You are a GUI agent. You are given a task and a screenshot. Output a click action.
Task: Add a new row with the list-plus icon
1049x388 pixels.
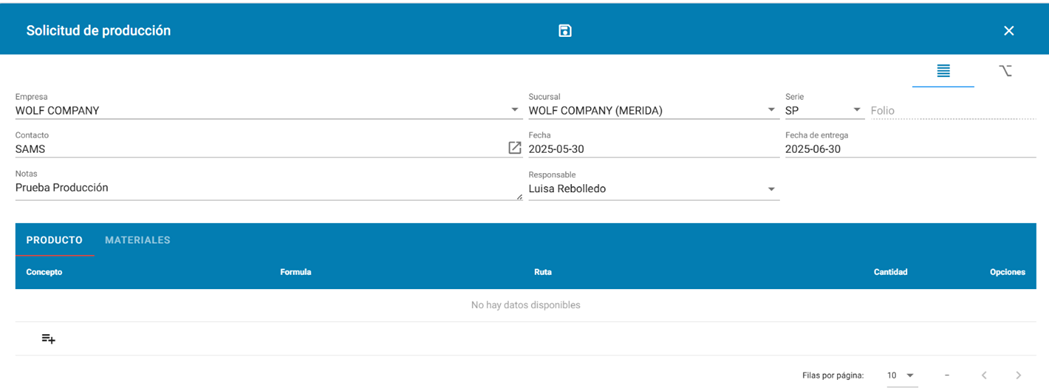tap(48, 338)
